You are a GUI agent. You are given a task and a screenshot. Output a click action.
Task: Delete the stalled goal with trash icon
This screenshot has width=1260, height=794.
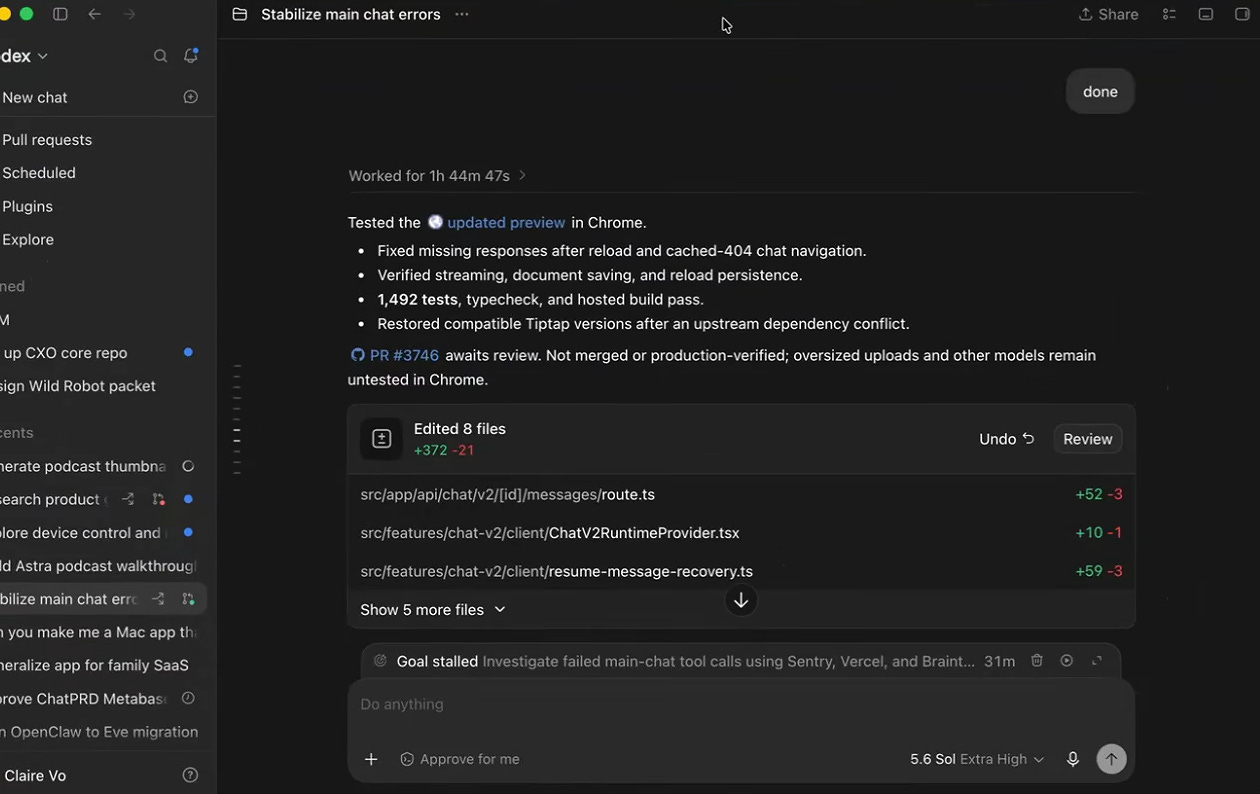[x=1037, y=661]
